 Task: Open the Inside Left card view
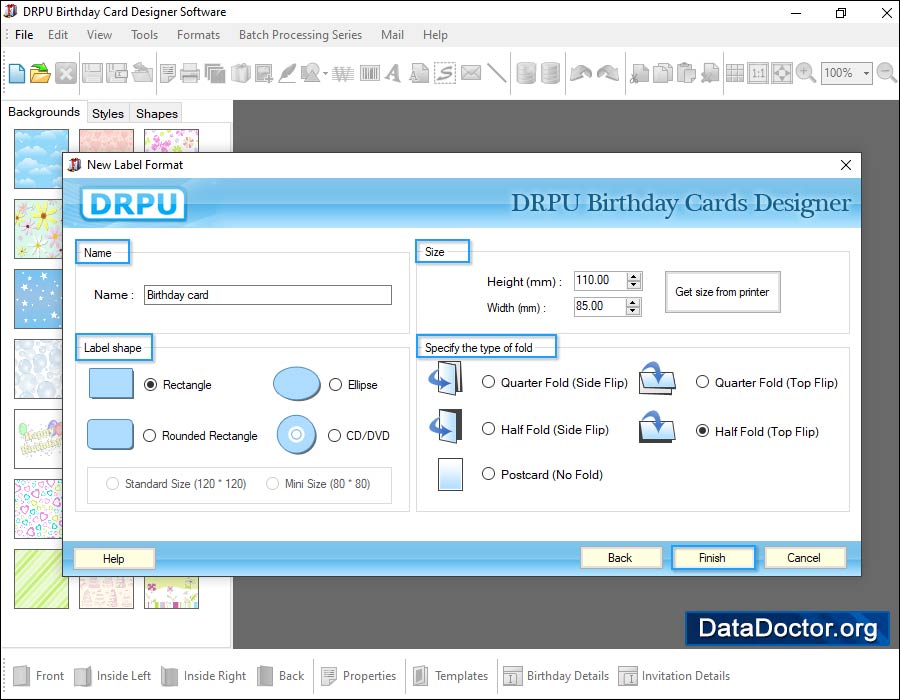click(x=112, y=676)
